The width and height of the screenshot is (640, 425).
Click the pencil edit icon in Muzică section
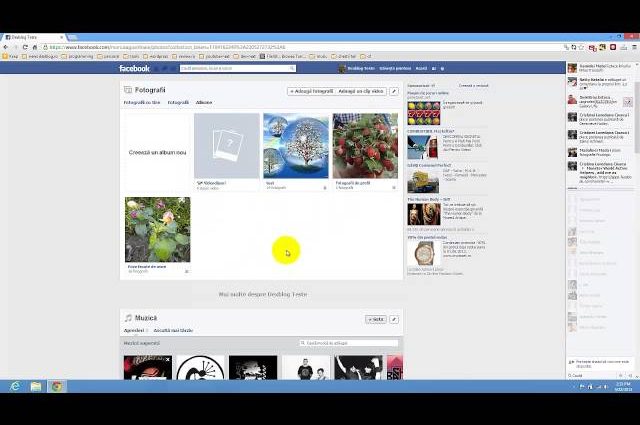click(x=394, y=319)
